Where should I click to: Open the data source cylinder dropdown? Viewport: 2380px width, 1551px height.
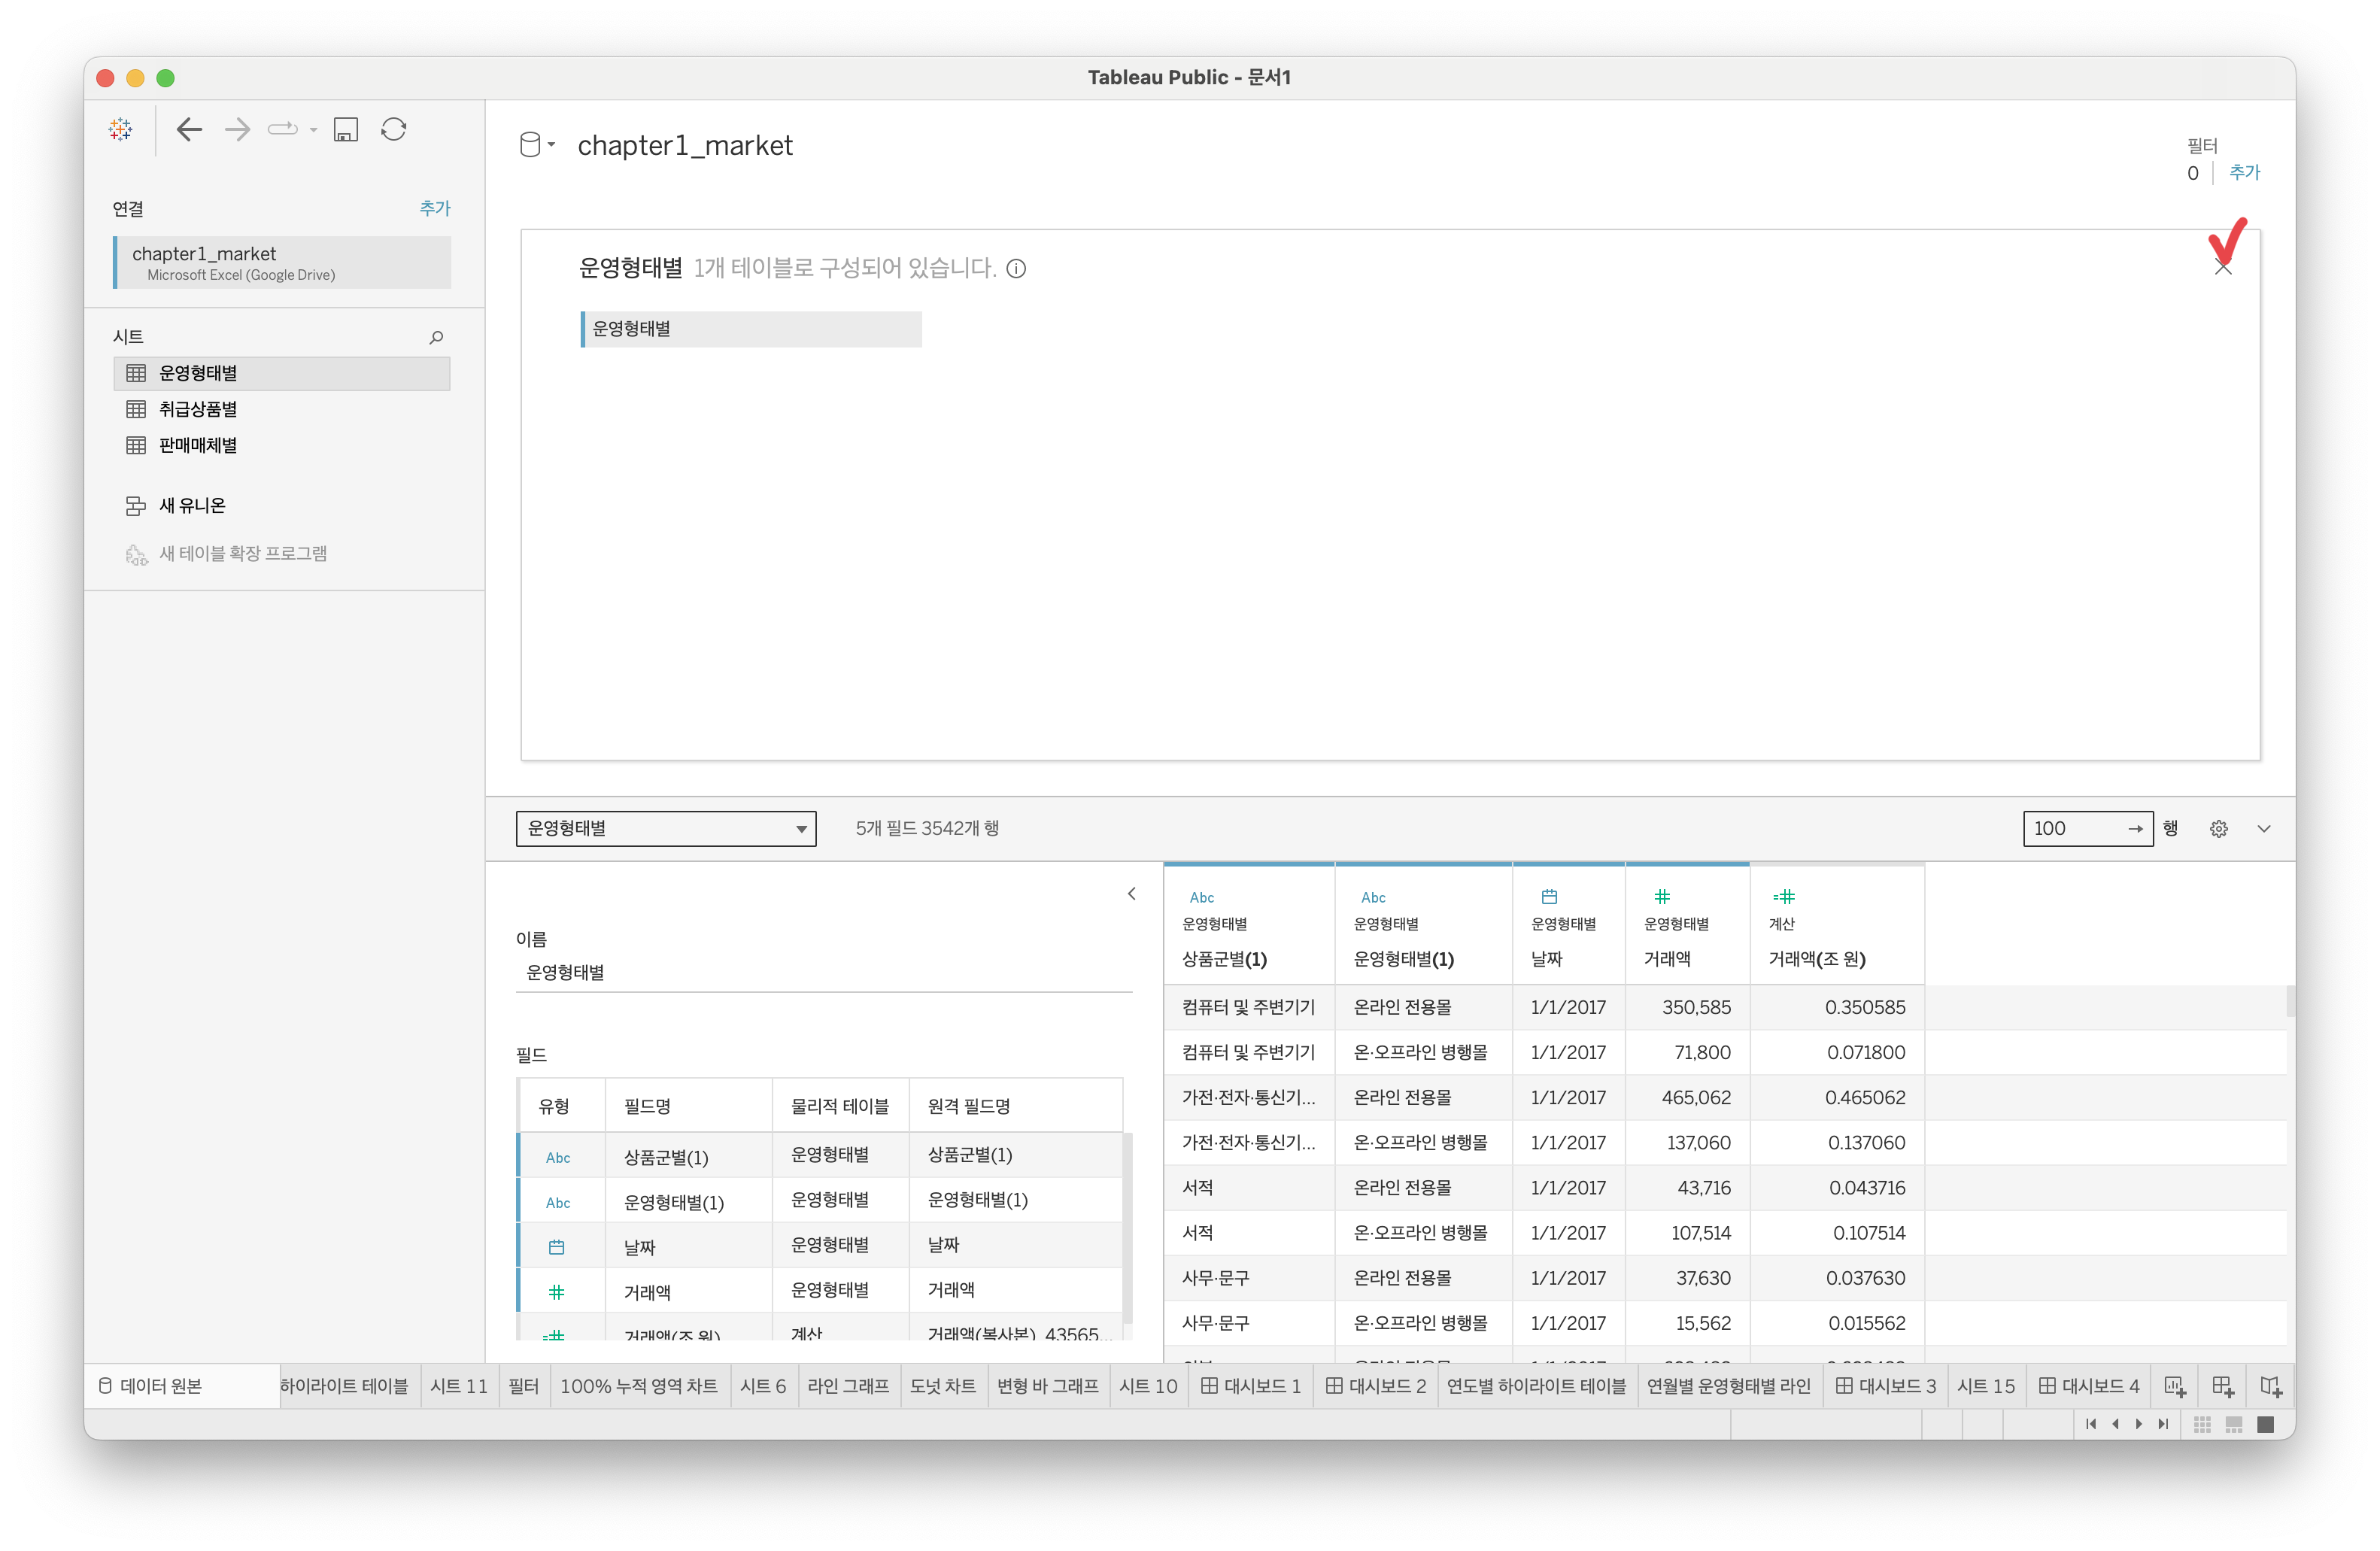537,146
